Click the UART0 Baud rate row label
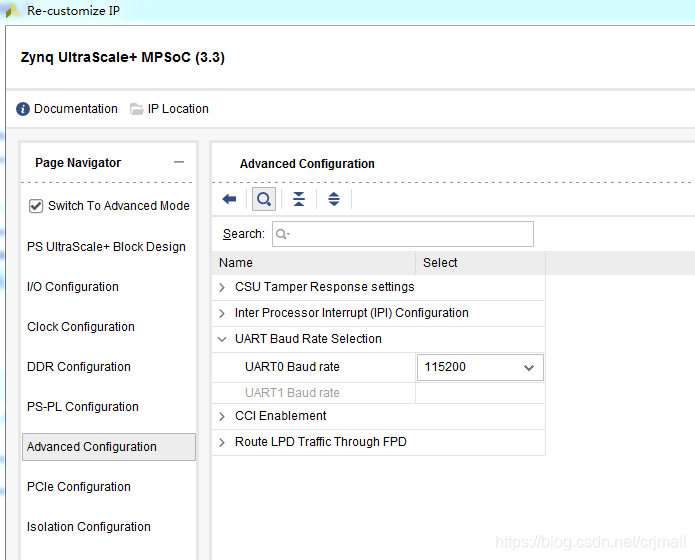The width and height of the screenshot is (695, 560). coord(292,367)
